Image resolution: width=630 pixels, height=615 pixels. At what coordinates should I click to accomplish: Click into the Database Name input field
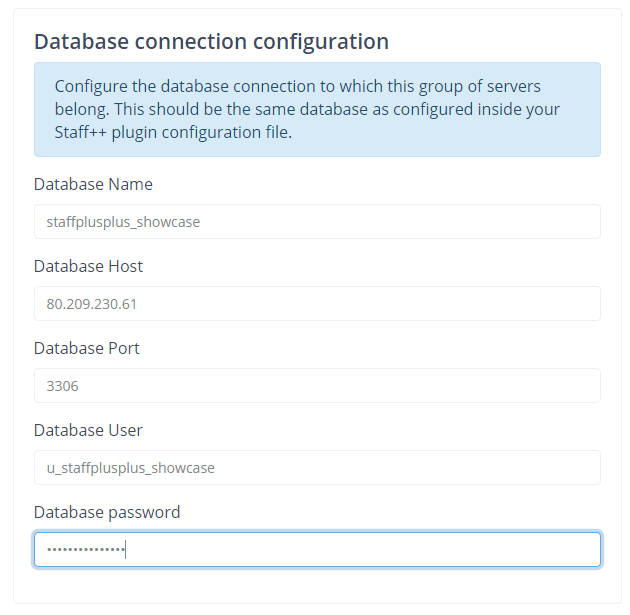(x=317, y=221)
